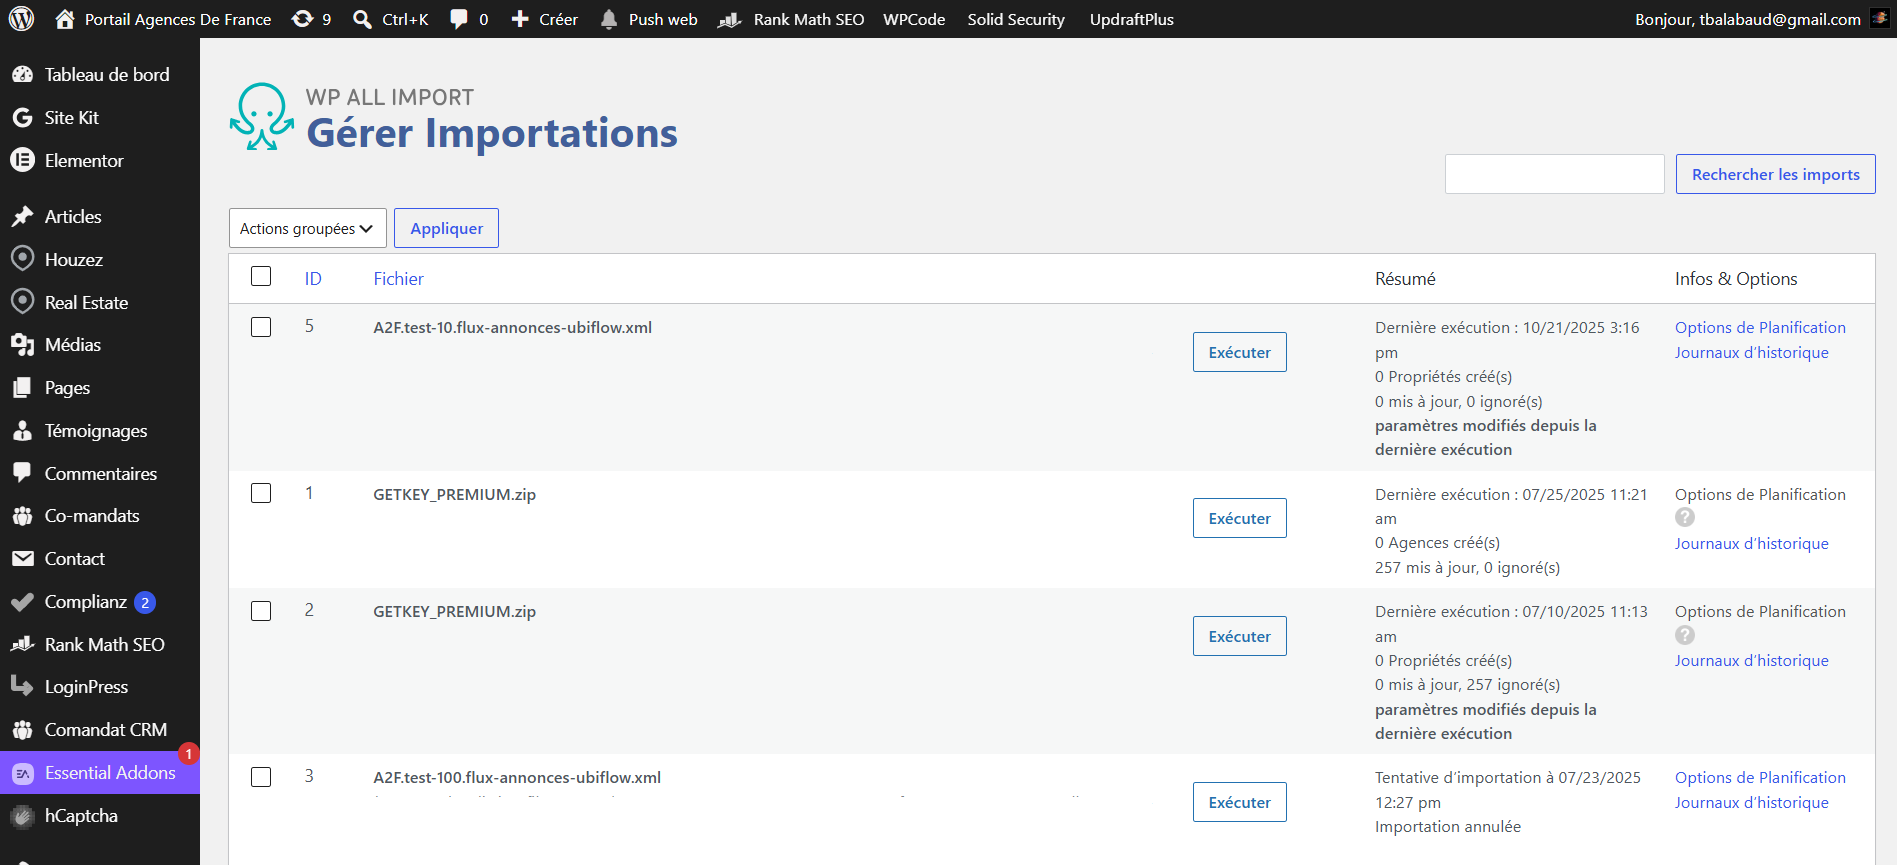This screenshot has width=1897, height=865.
Task: Open Options de Planification for import ID 3
Action: (1760, 778)
